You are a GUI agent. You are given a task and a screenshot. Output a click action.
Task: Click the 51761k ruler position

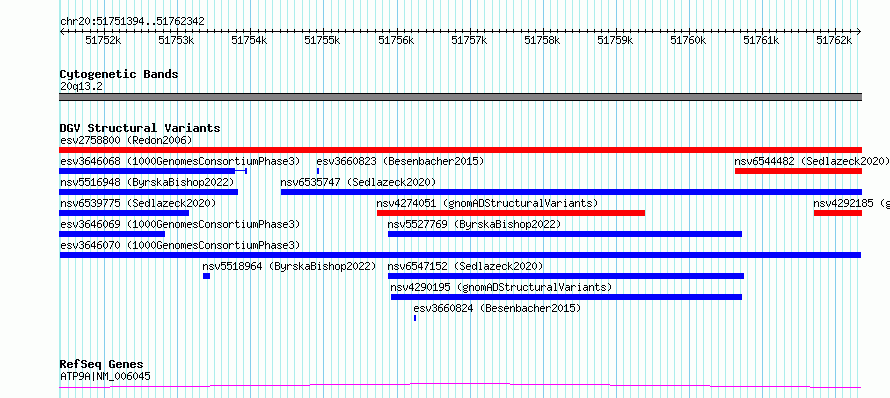[x=762, y=40]
